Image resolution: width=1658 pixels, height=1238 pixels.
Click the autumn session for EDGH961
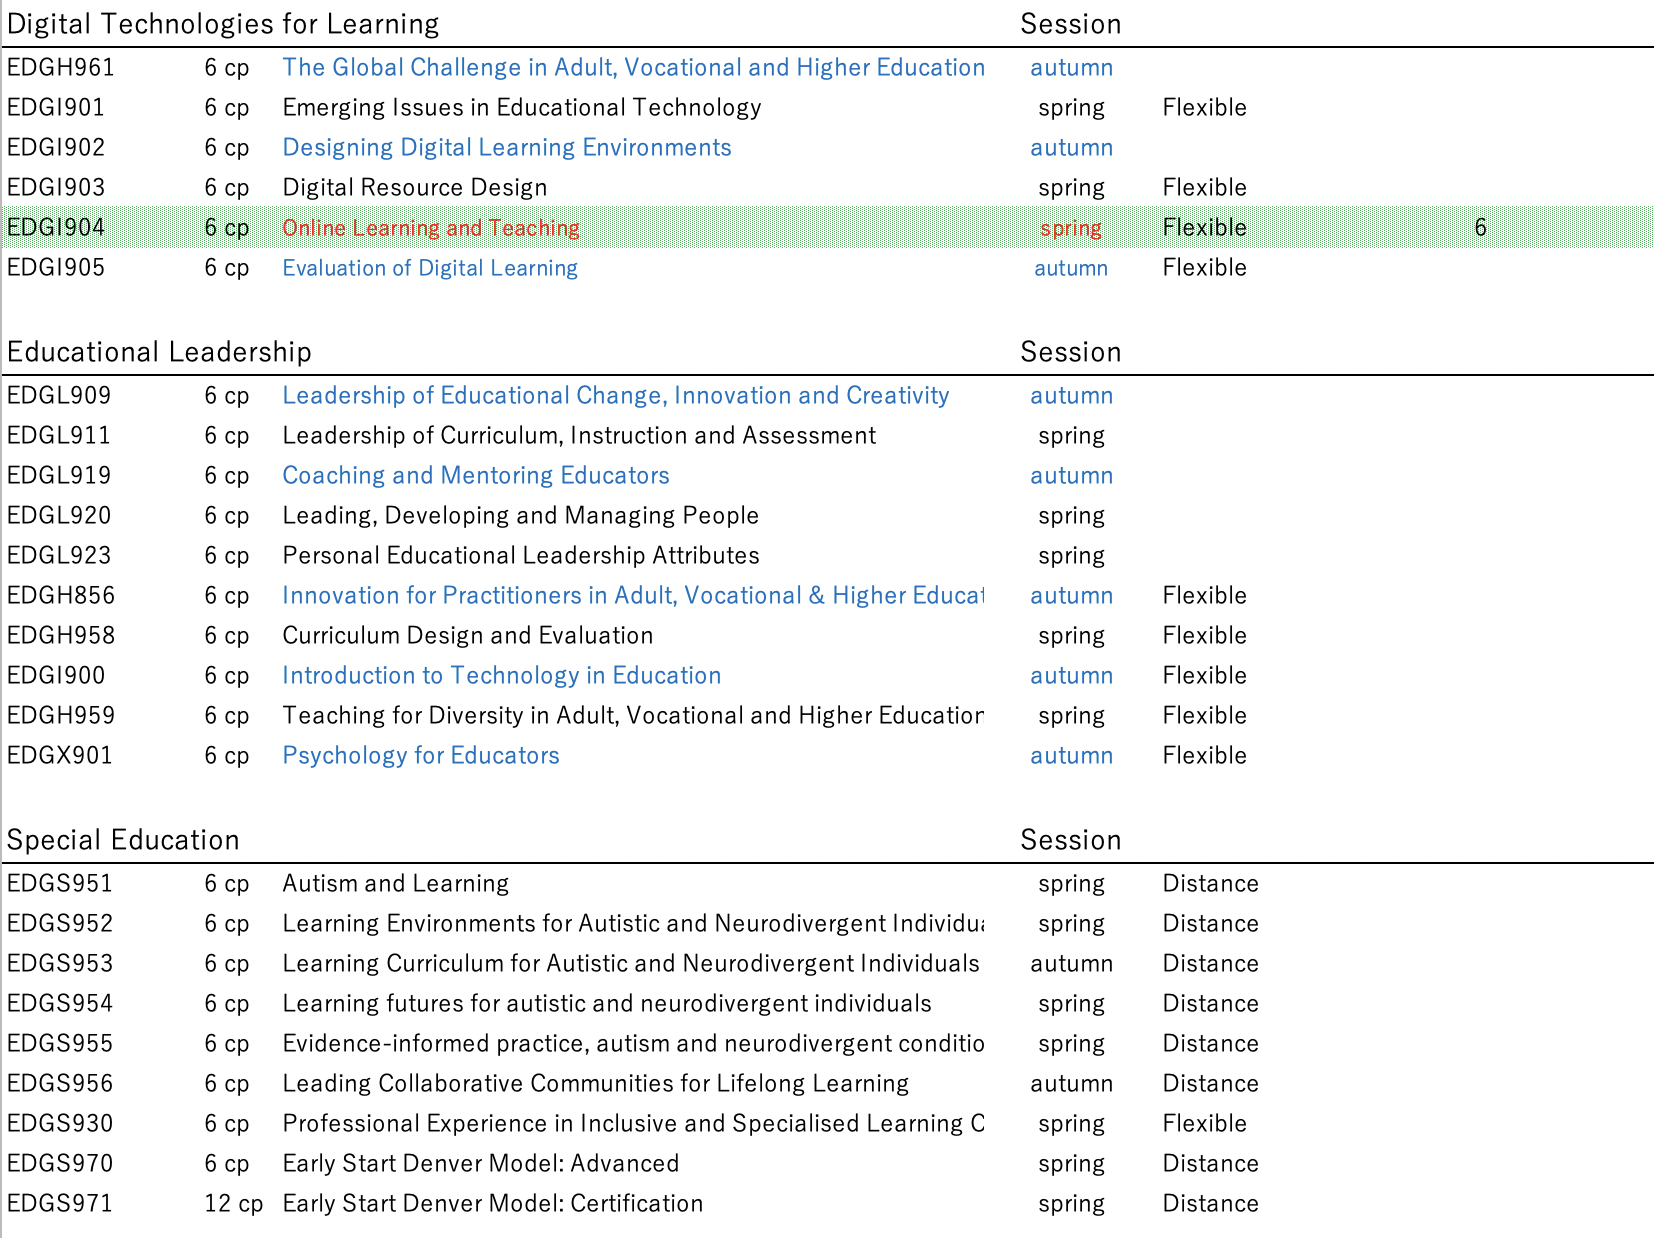coord(1072,67)
